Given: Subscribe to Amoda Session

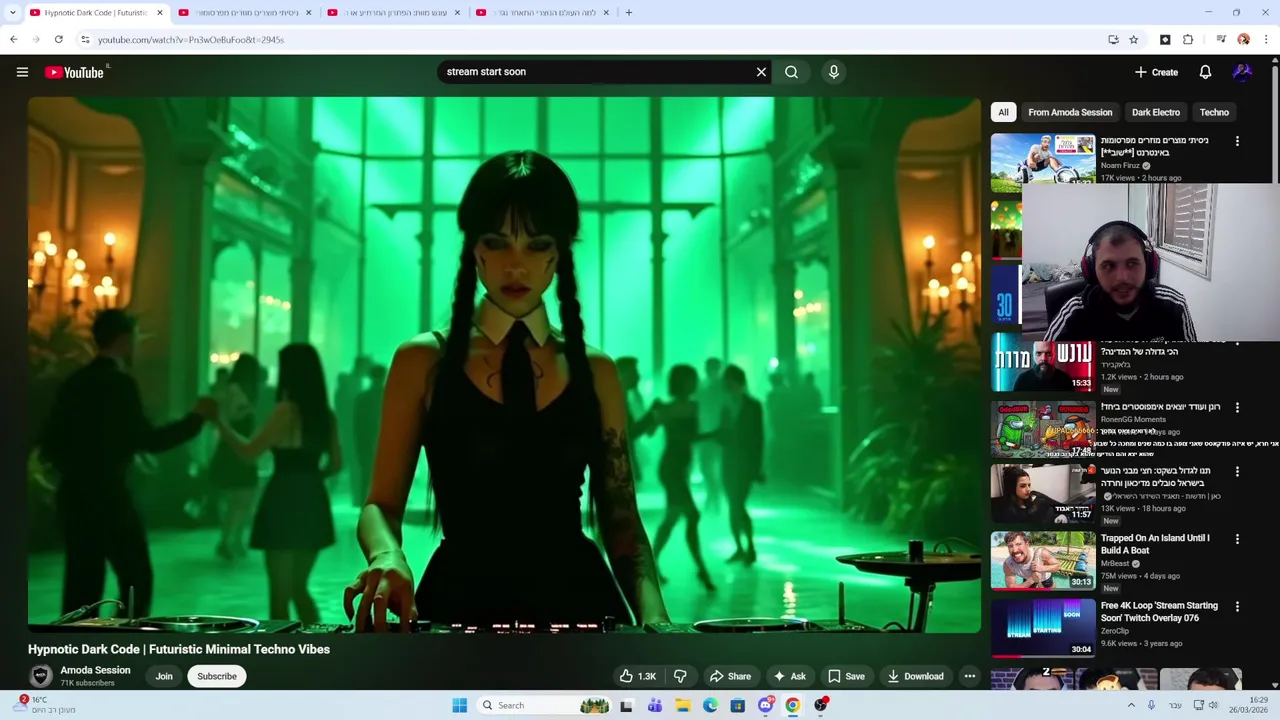Looking at the screenshot, I should point(217,676).
